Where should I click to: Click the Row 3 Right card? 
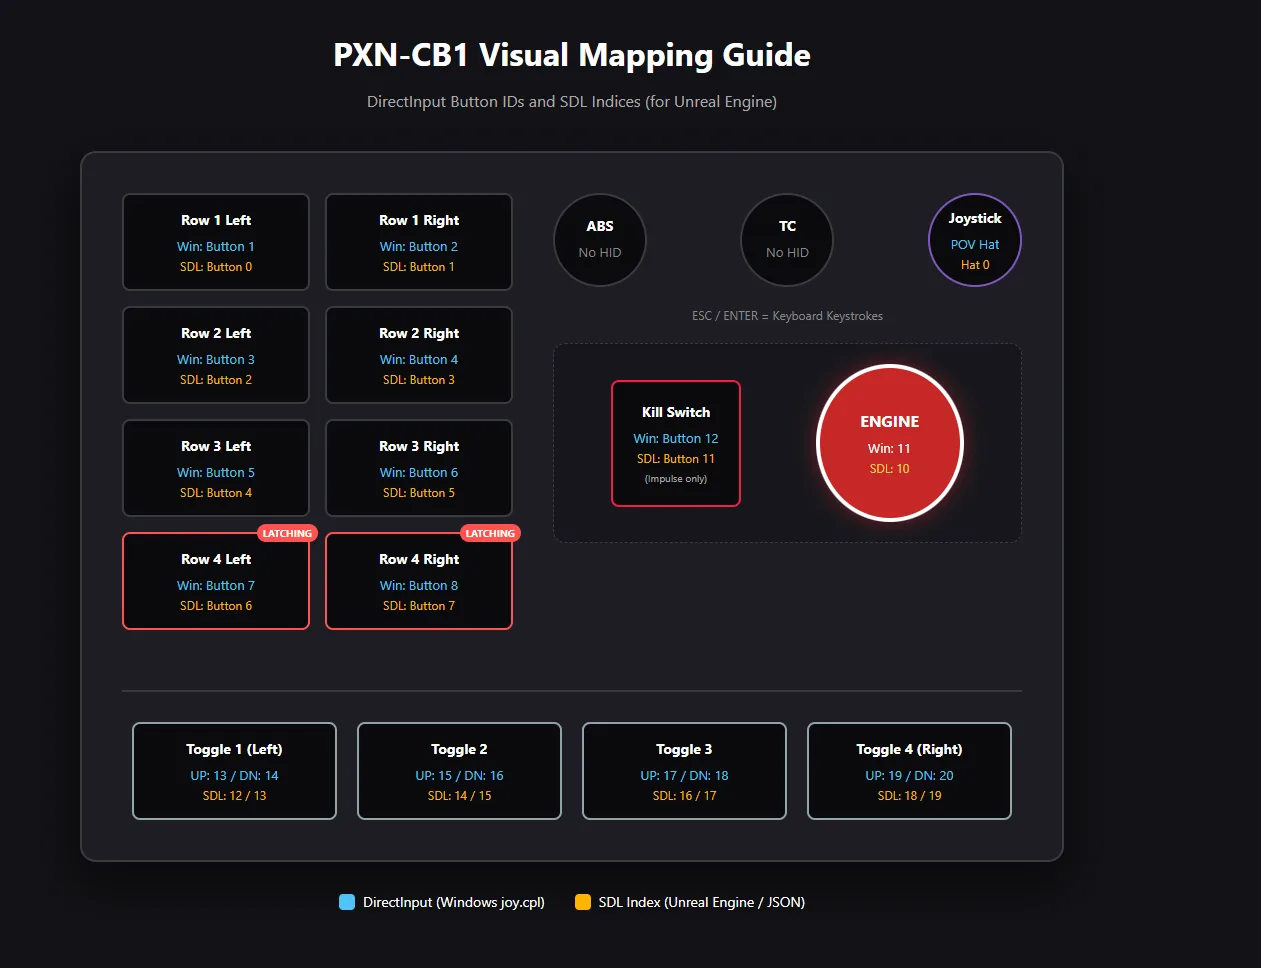point(419,468)
